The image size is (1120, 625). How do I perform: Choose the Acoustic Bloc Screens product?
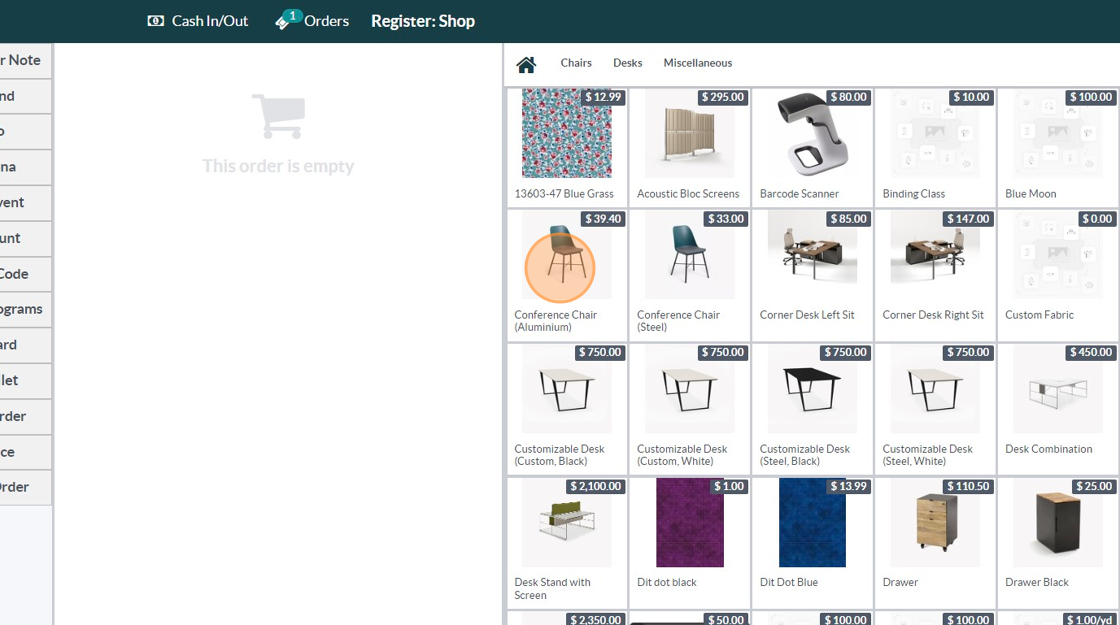[689, 147]
